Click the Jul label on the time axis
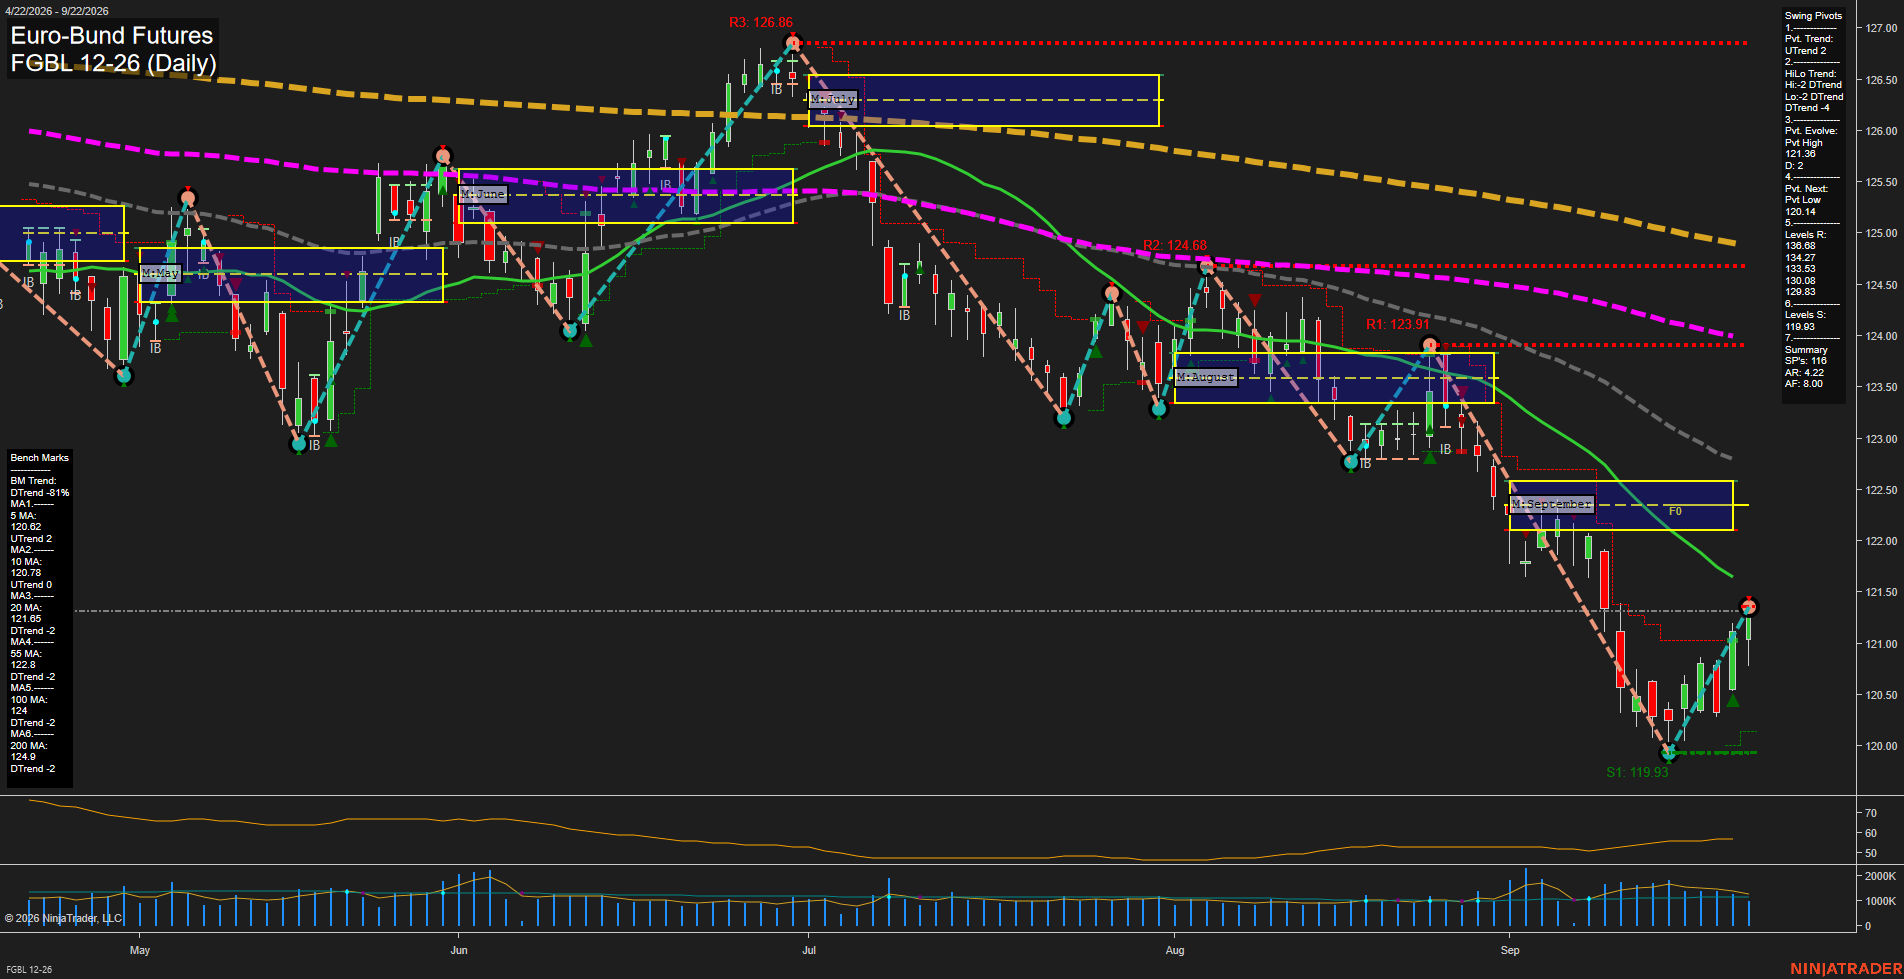 (x=809, y=950)
